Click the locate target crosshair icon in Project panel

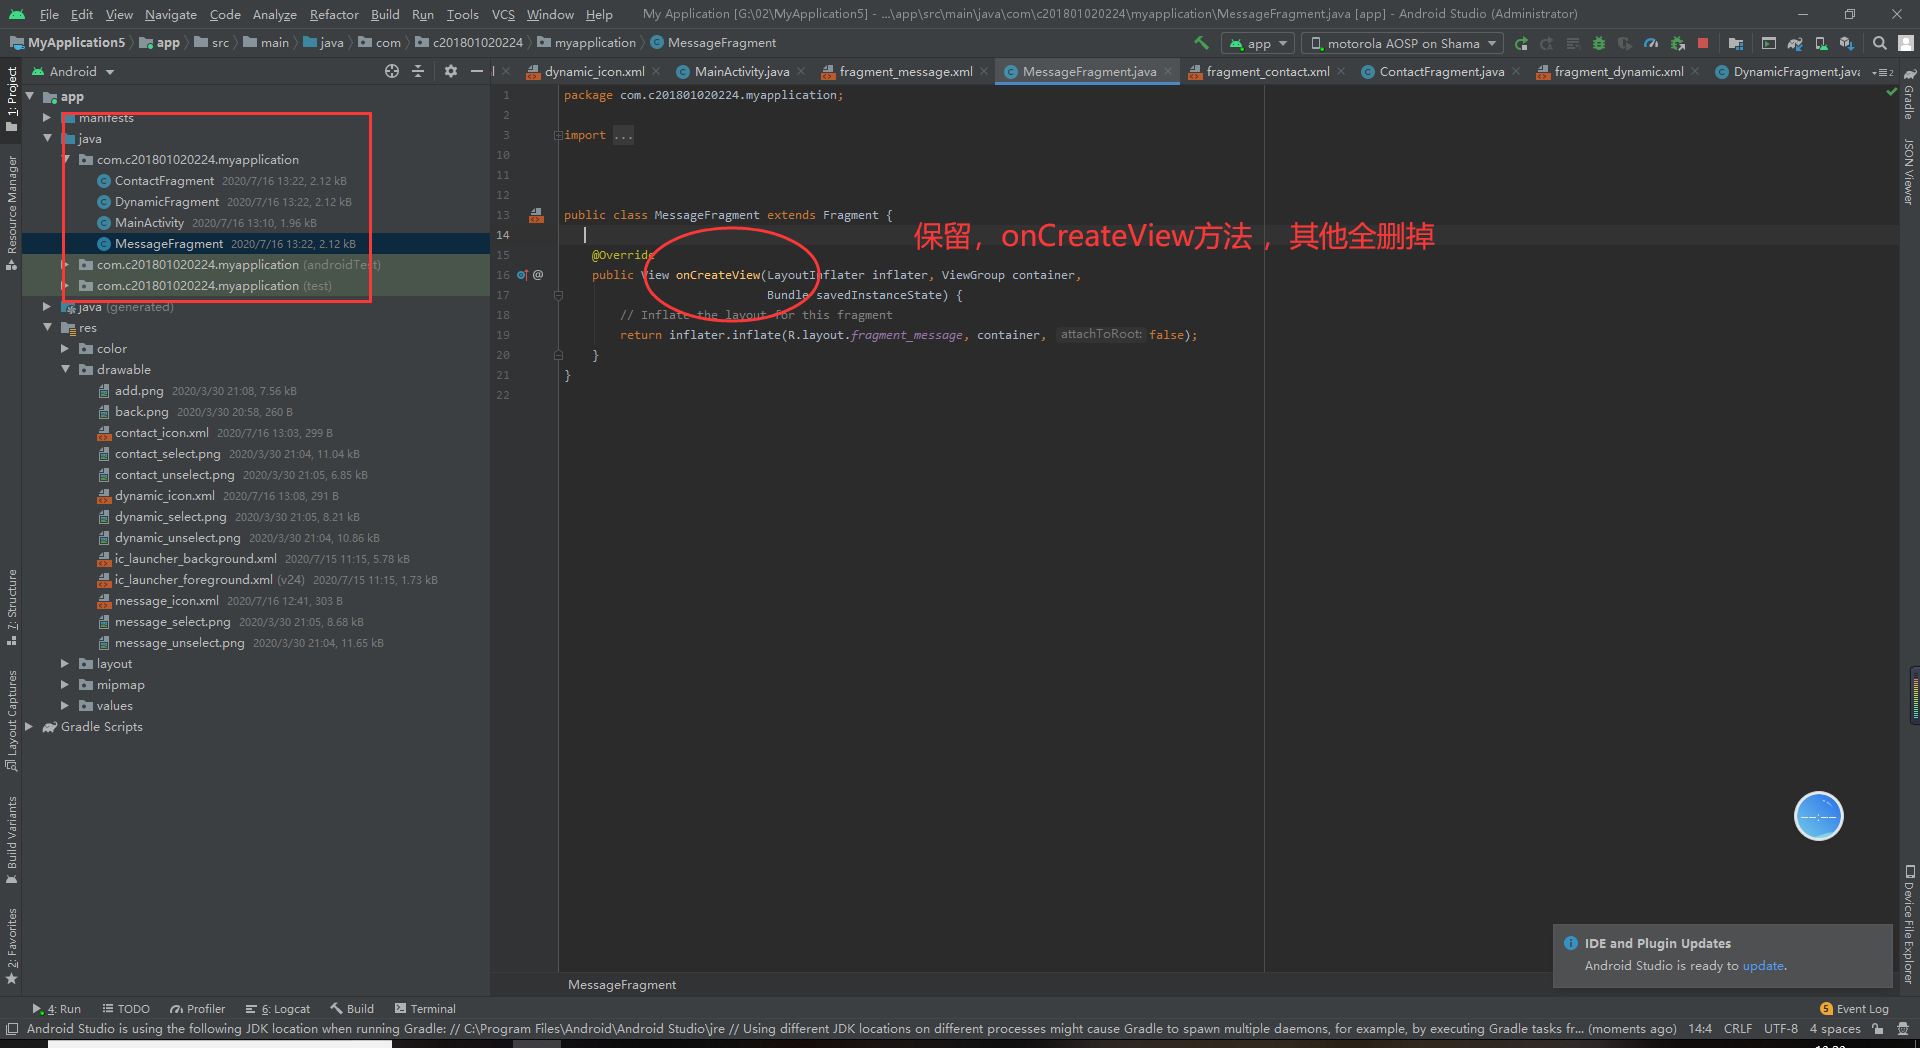coord(392,71)
